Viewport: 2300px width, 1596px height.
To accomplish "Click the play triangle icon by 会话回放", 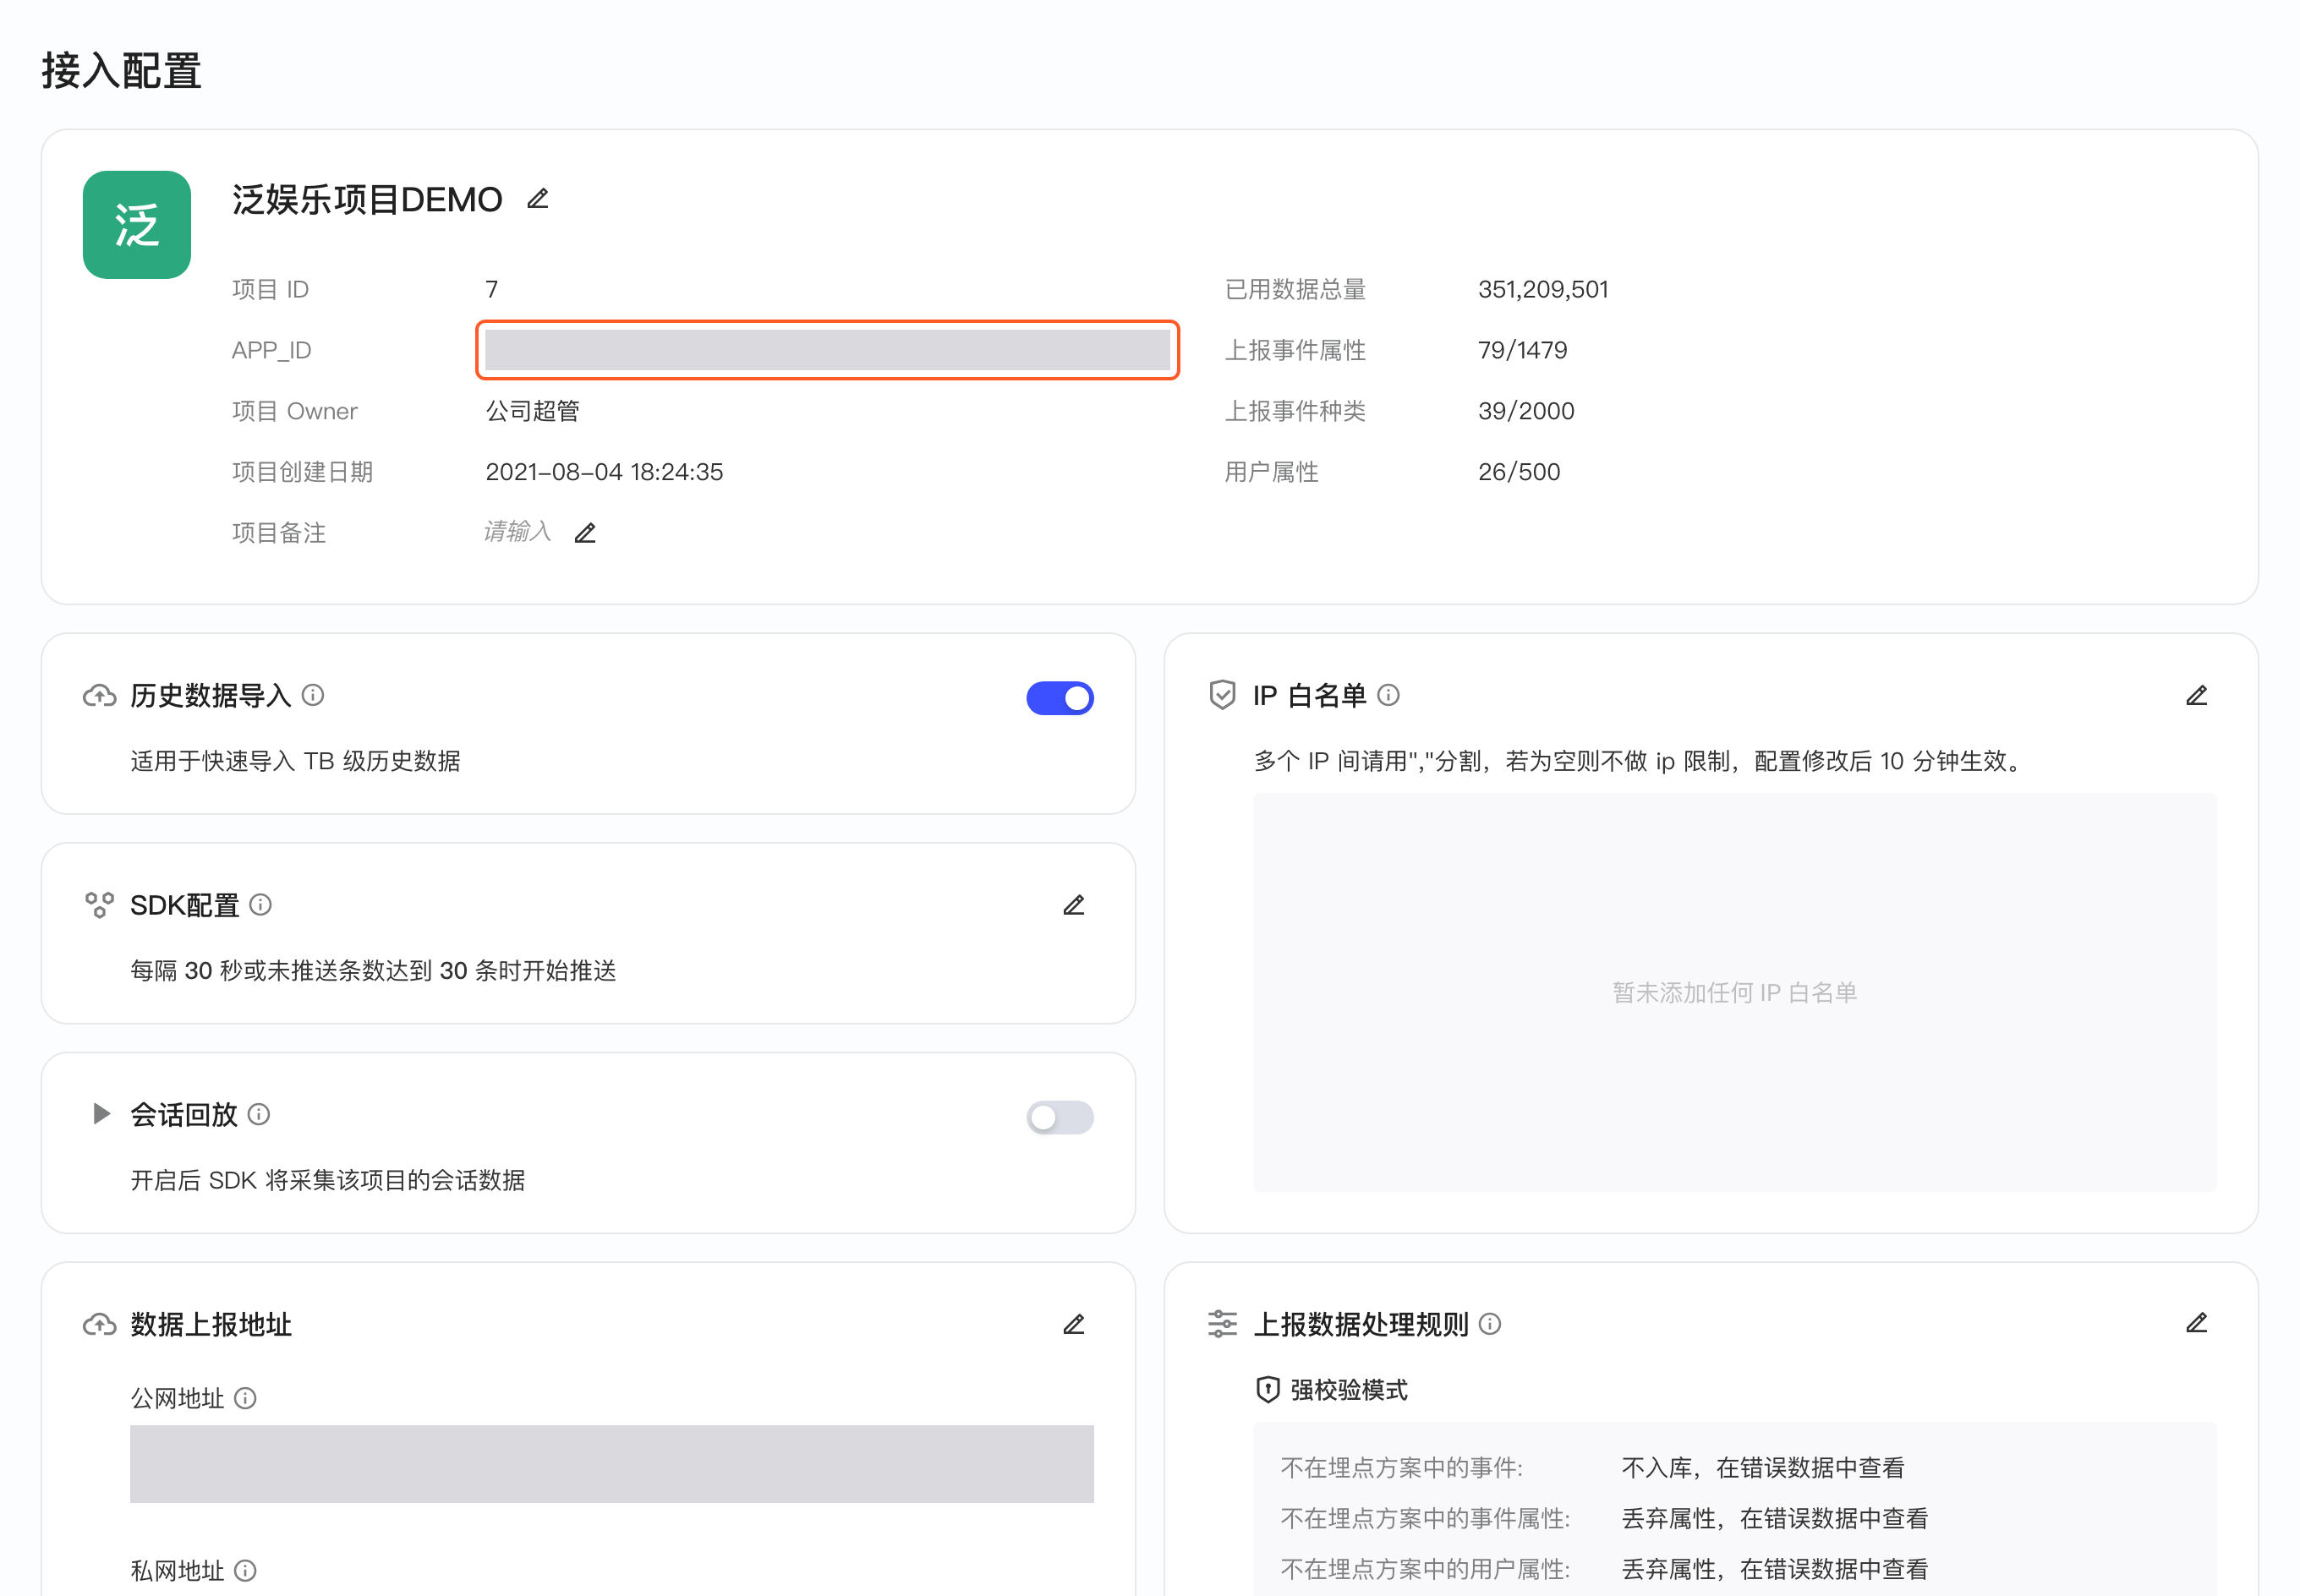I will tap(101, 1113).
